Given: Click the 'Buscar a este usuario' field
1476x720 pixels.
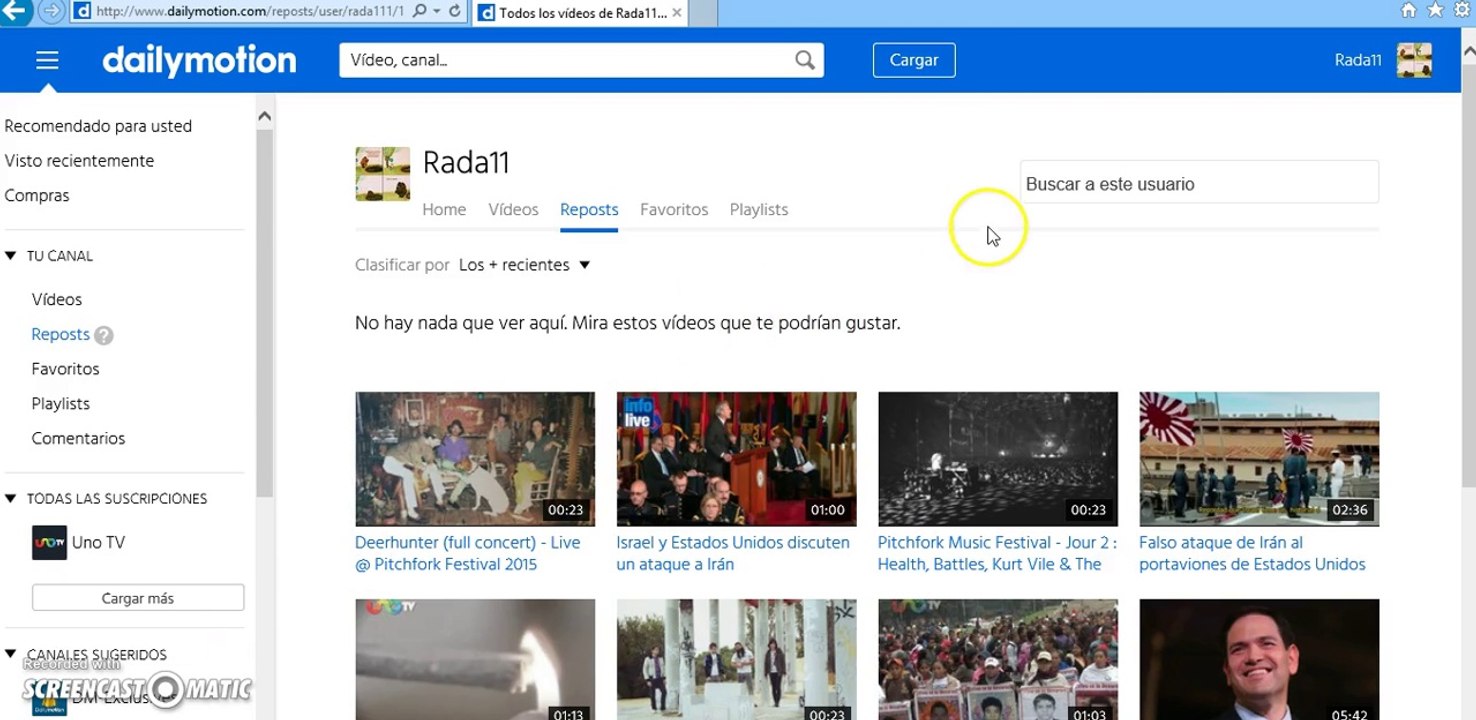Looking at the screenshot, I should point(1199,184).
